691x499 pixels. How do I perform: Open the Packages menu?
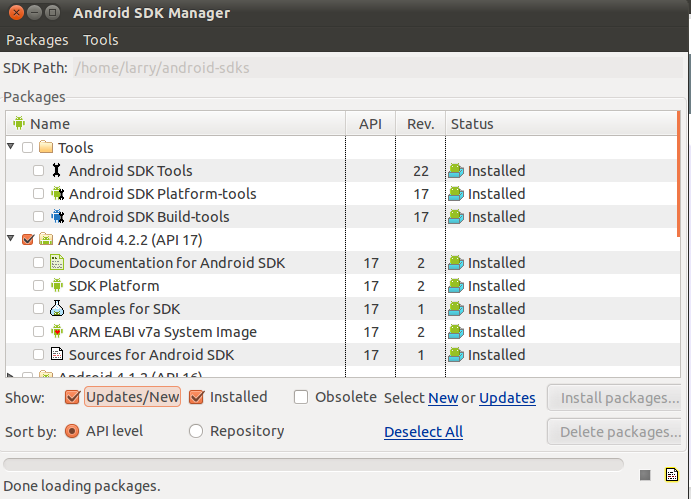(x=37, y=40)
